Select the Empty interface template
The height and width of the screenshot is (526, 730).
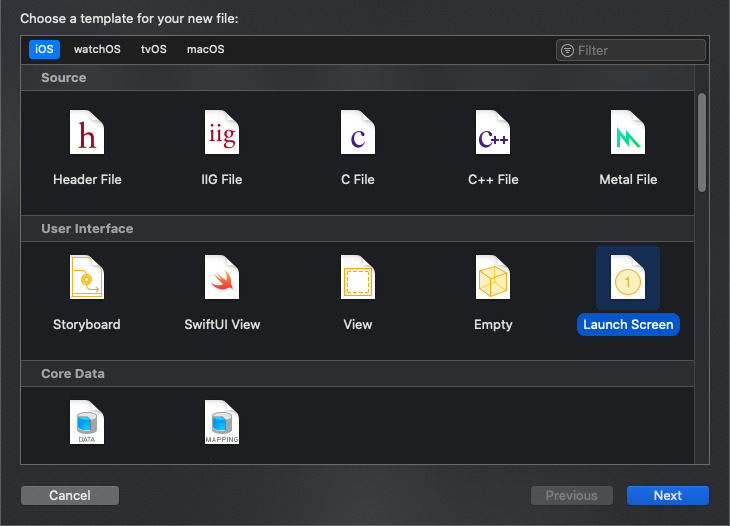click(493, 278)
